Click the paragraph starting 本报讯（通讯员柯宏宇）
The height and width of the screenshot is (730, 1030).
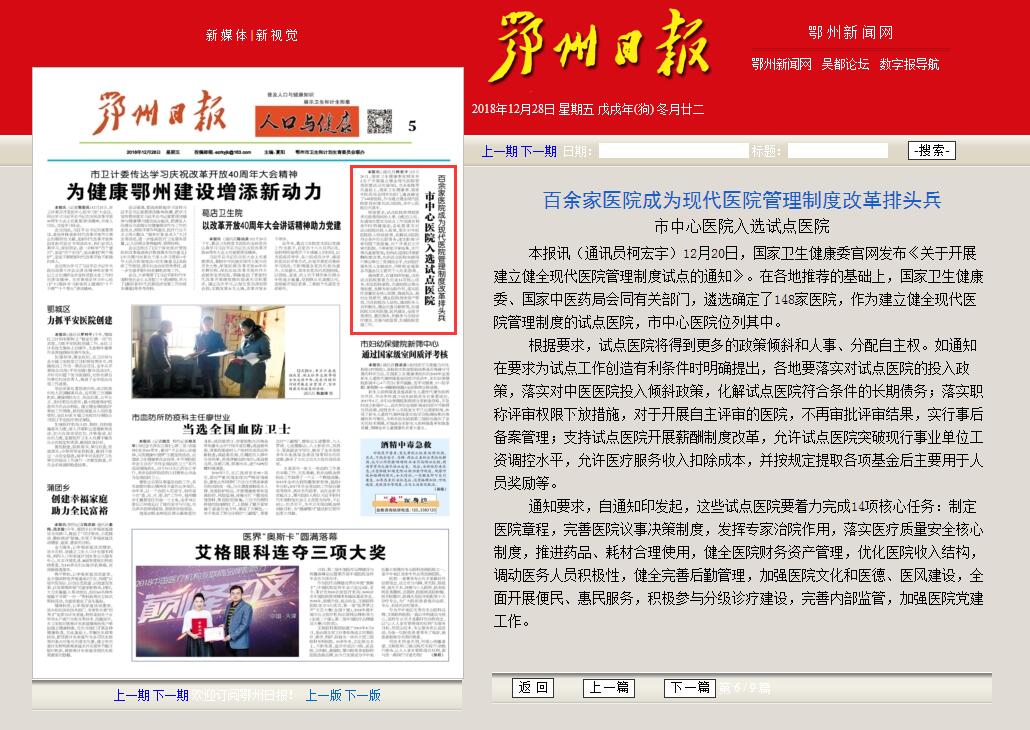(738, 288)
